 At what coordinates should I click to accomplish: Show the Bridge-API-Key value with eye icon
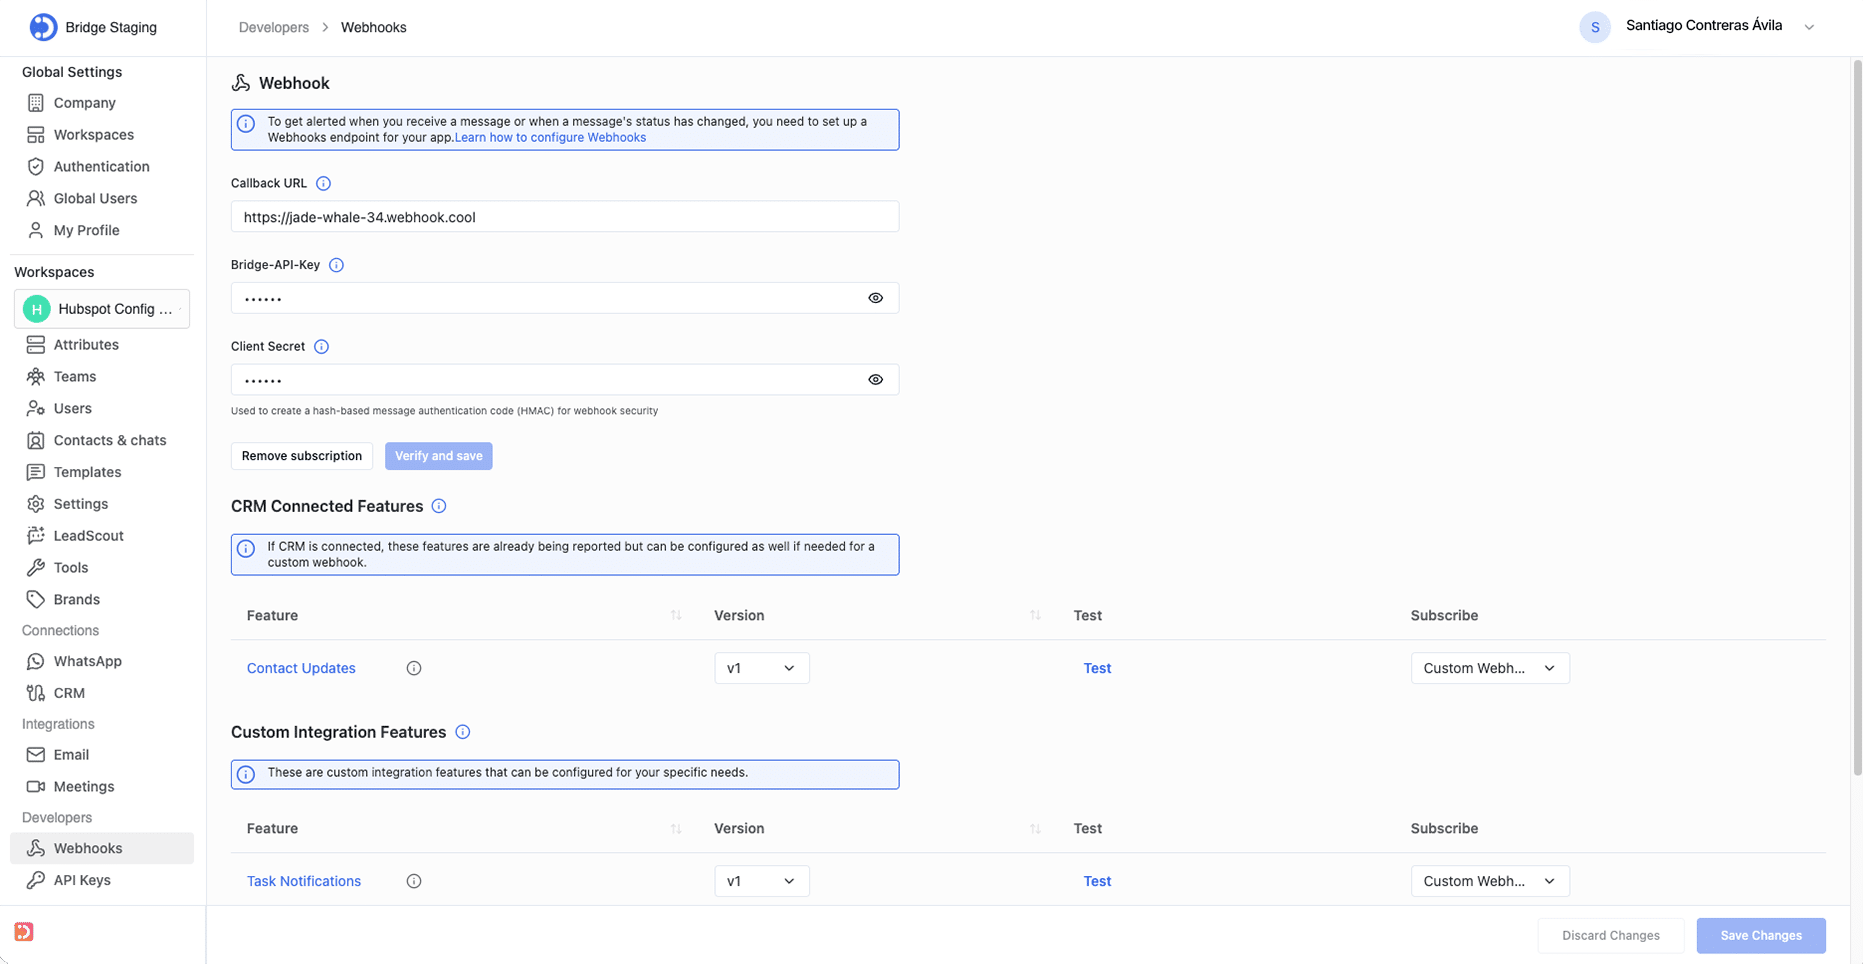click(876, 298)
